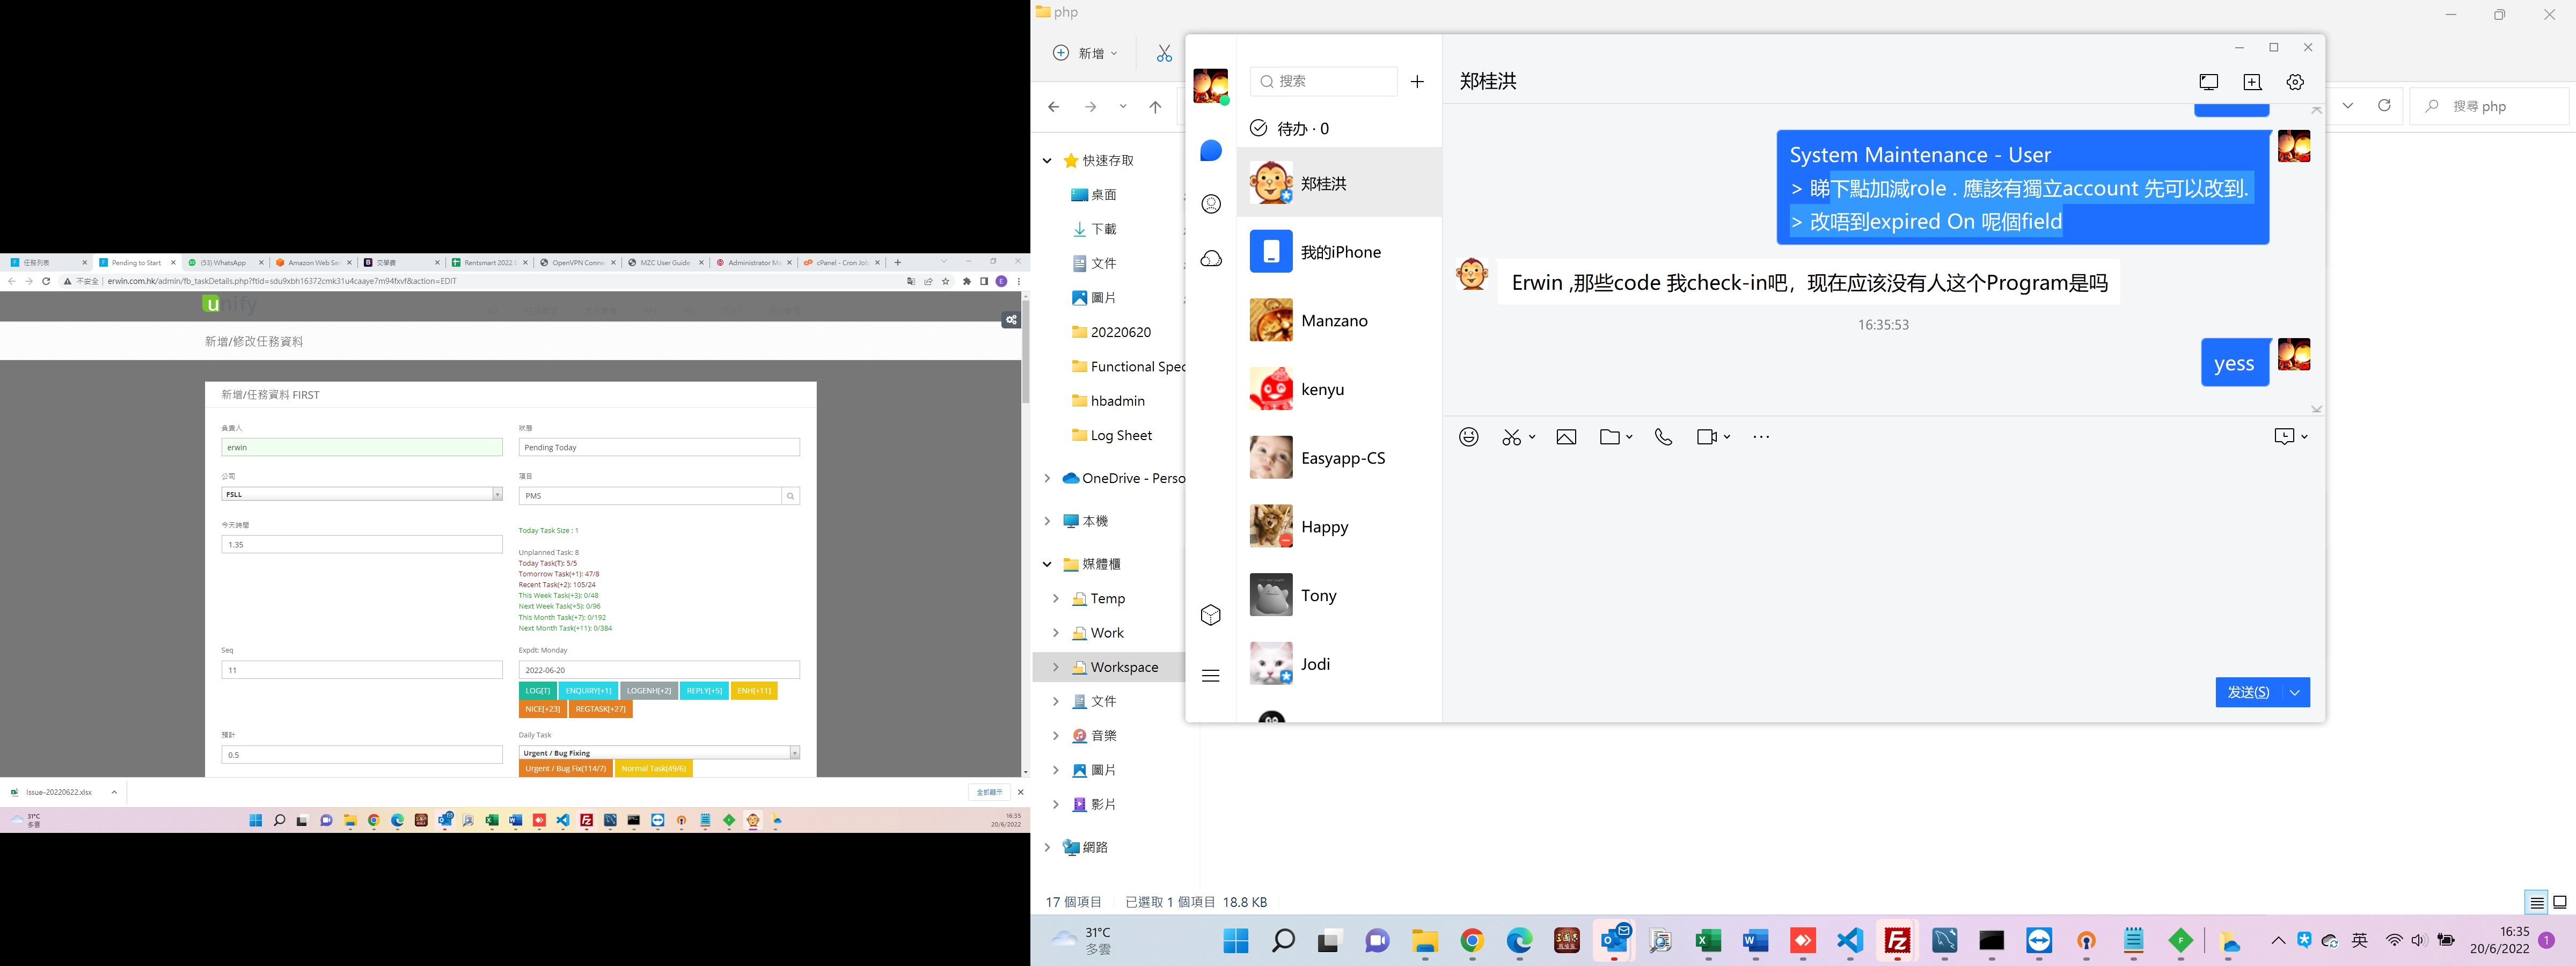Switch to the OpenVPN Connect tab
2576x966 pixels.
click(576, 262)
